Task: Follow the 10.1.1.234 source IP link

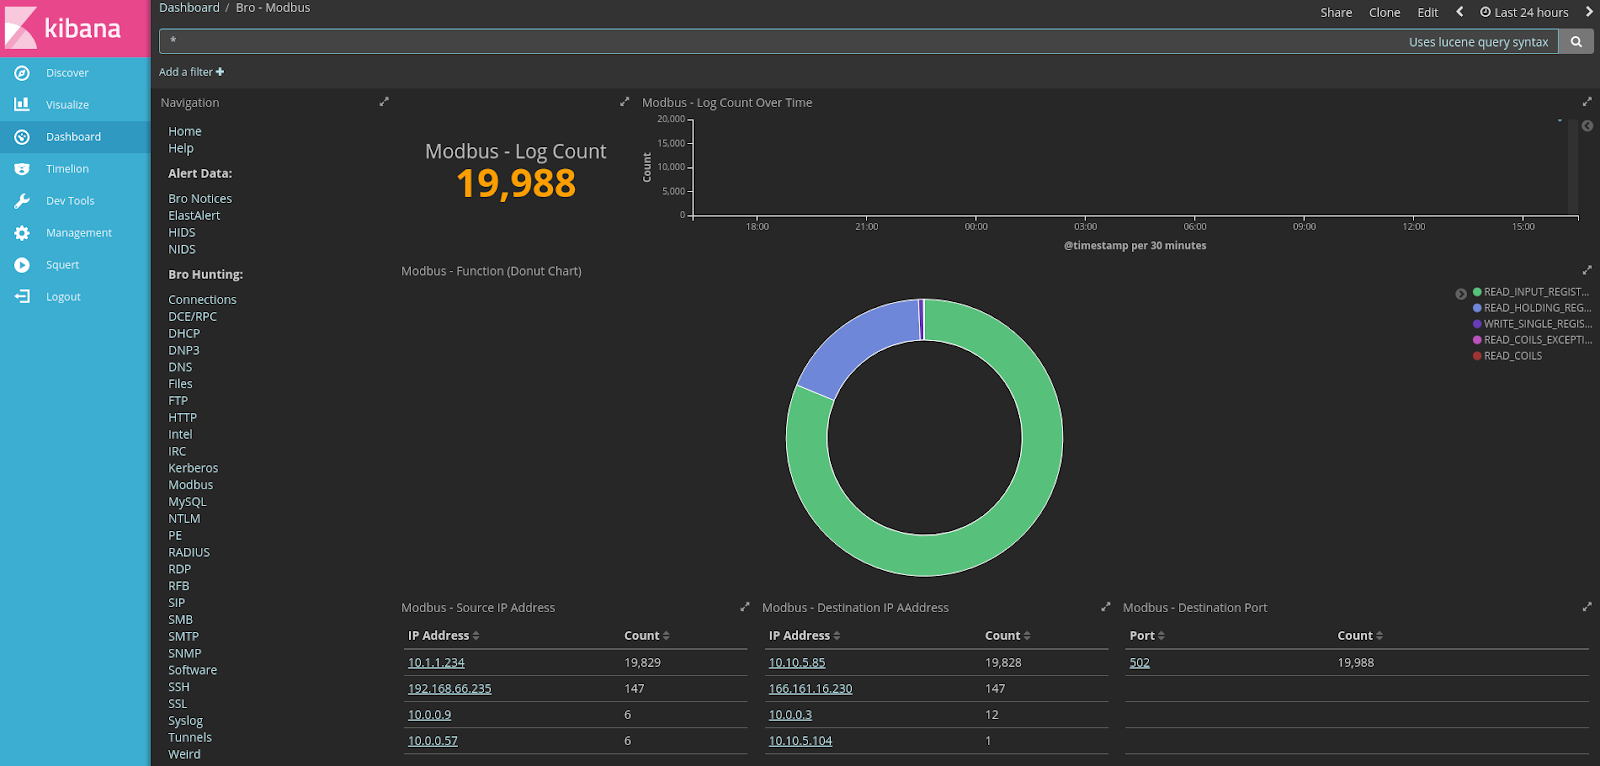Action: click(x=436, y=663)
